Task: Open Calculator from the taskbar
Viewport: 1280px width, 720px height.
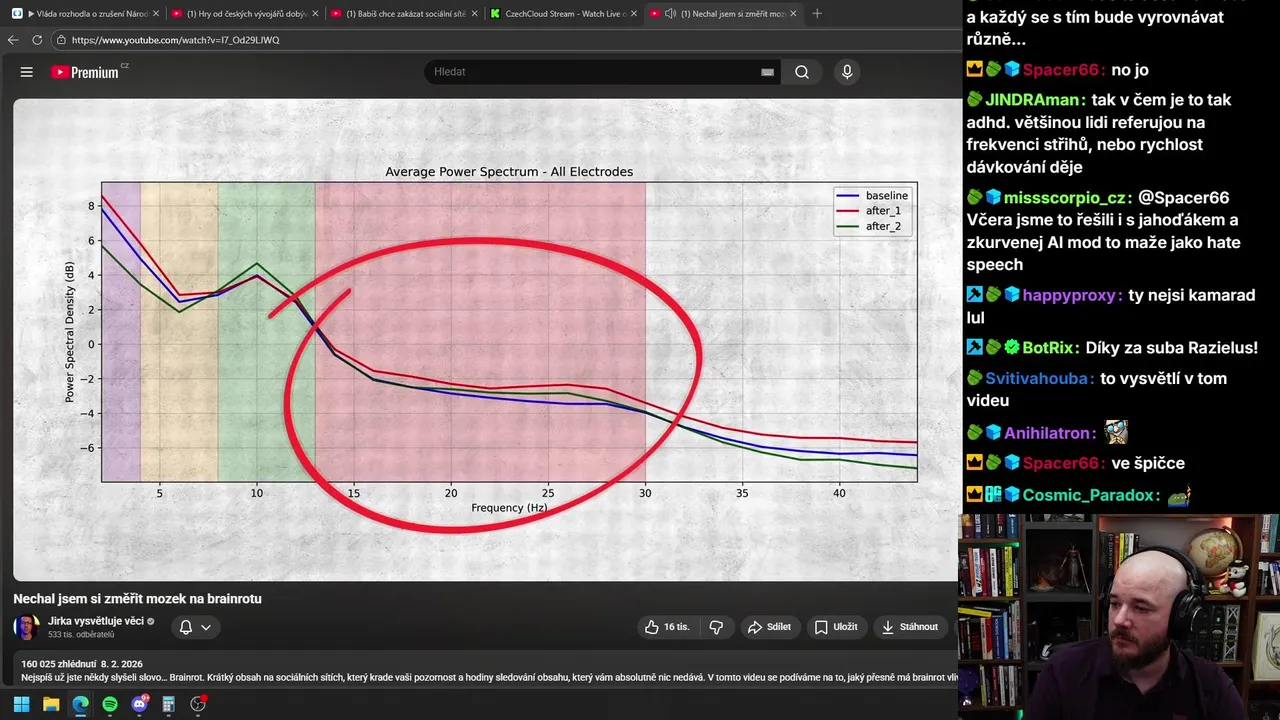Action: point(168,704)
